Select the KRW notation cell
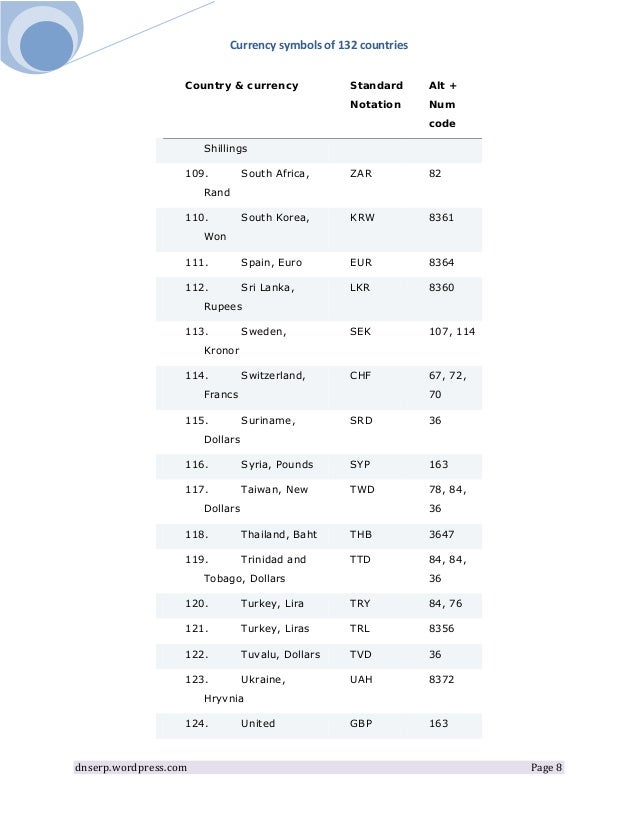This screenshot has height=826, width=638. pyautogui.click(x=362, y=218)
